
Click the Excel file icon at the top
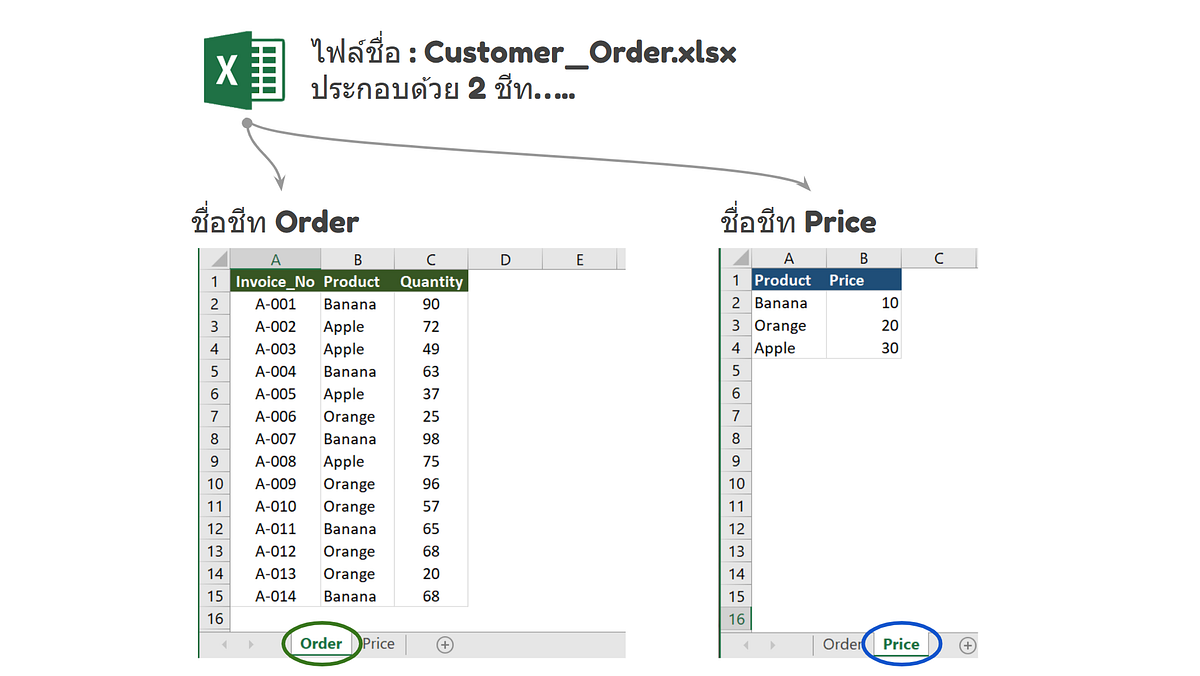(x=243, y=72)
